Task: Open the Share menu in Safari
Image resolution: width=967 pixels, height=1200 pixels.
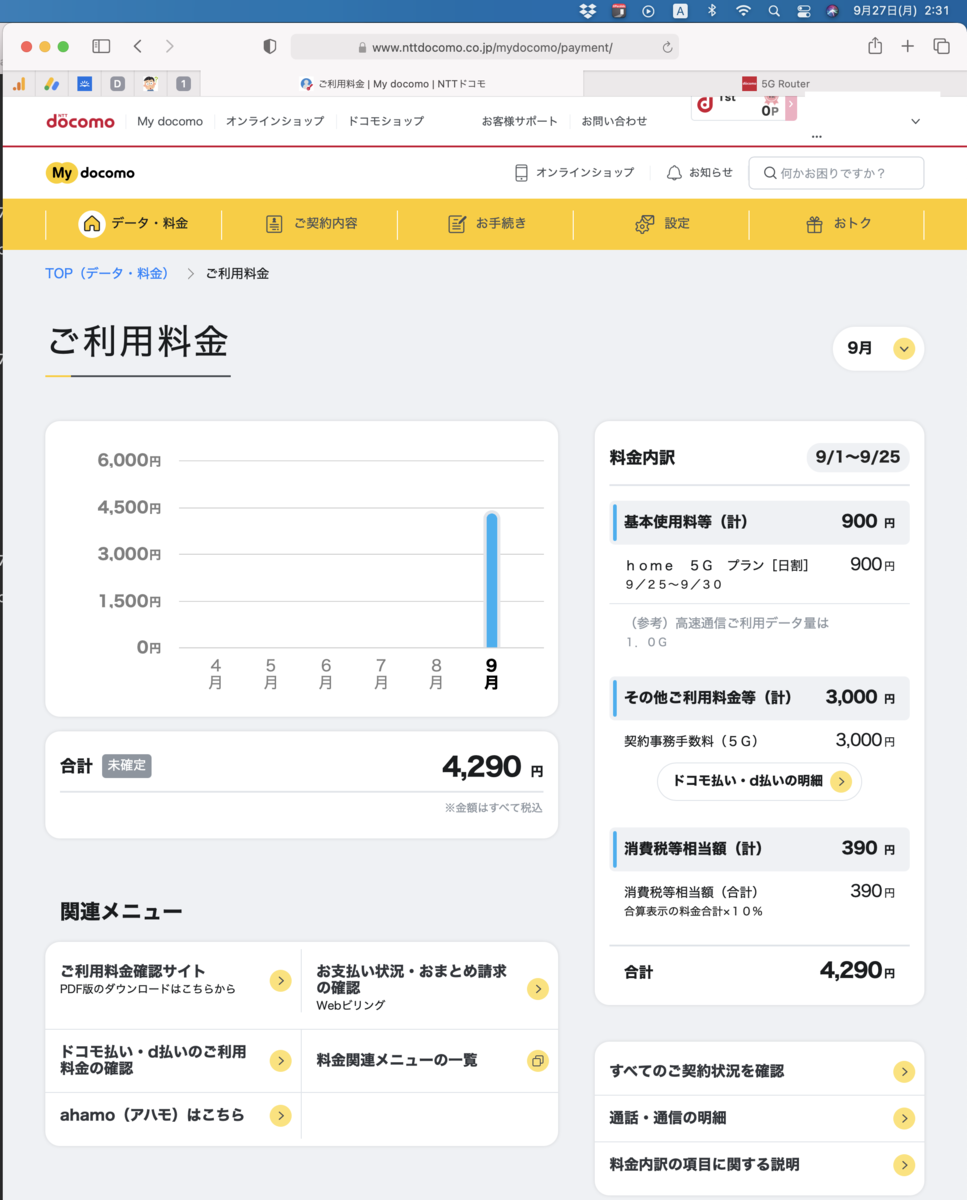Action: (x=875, y=46)
